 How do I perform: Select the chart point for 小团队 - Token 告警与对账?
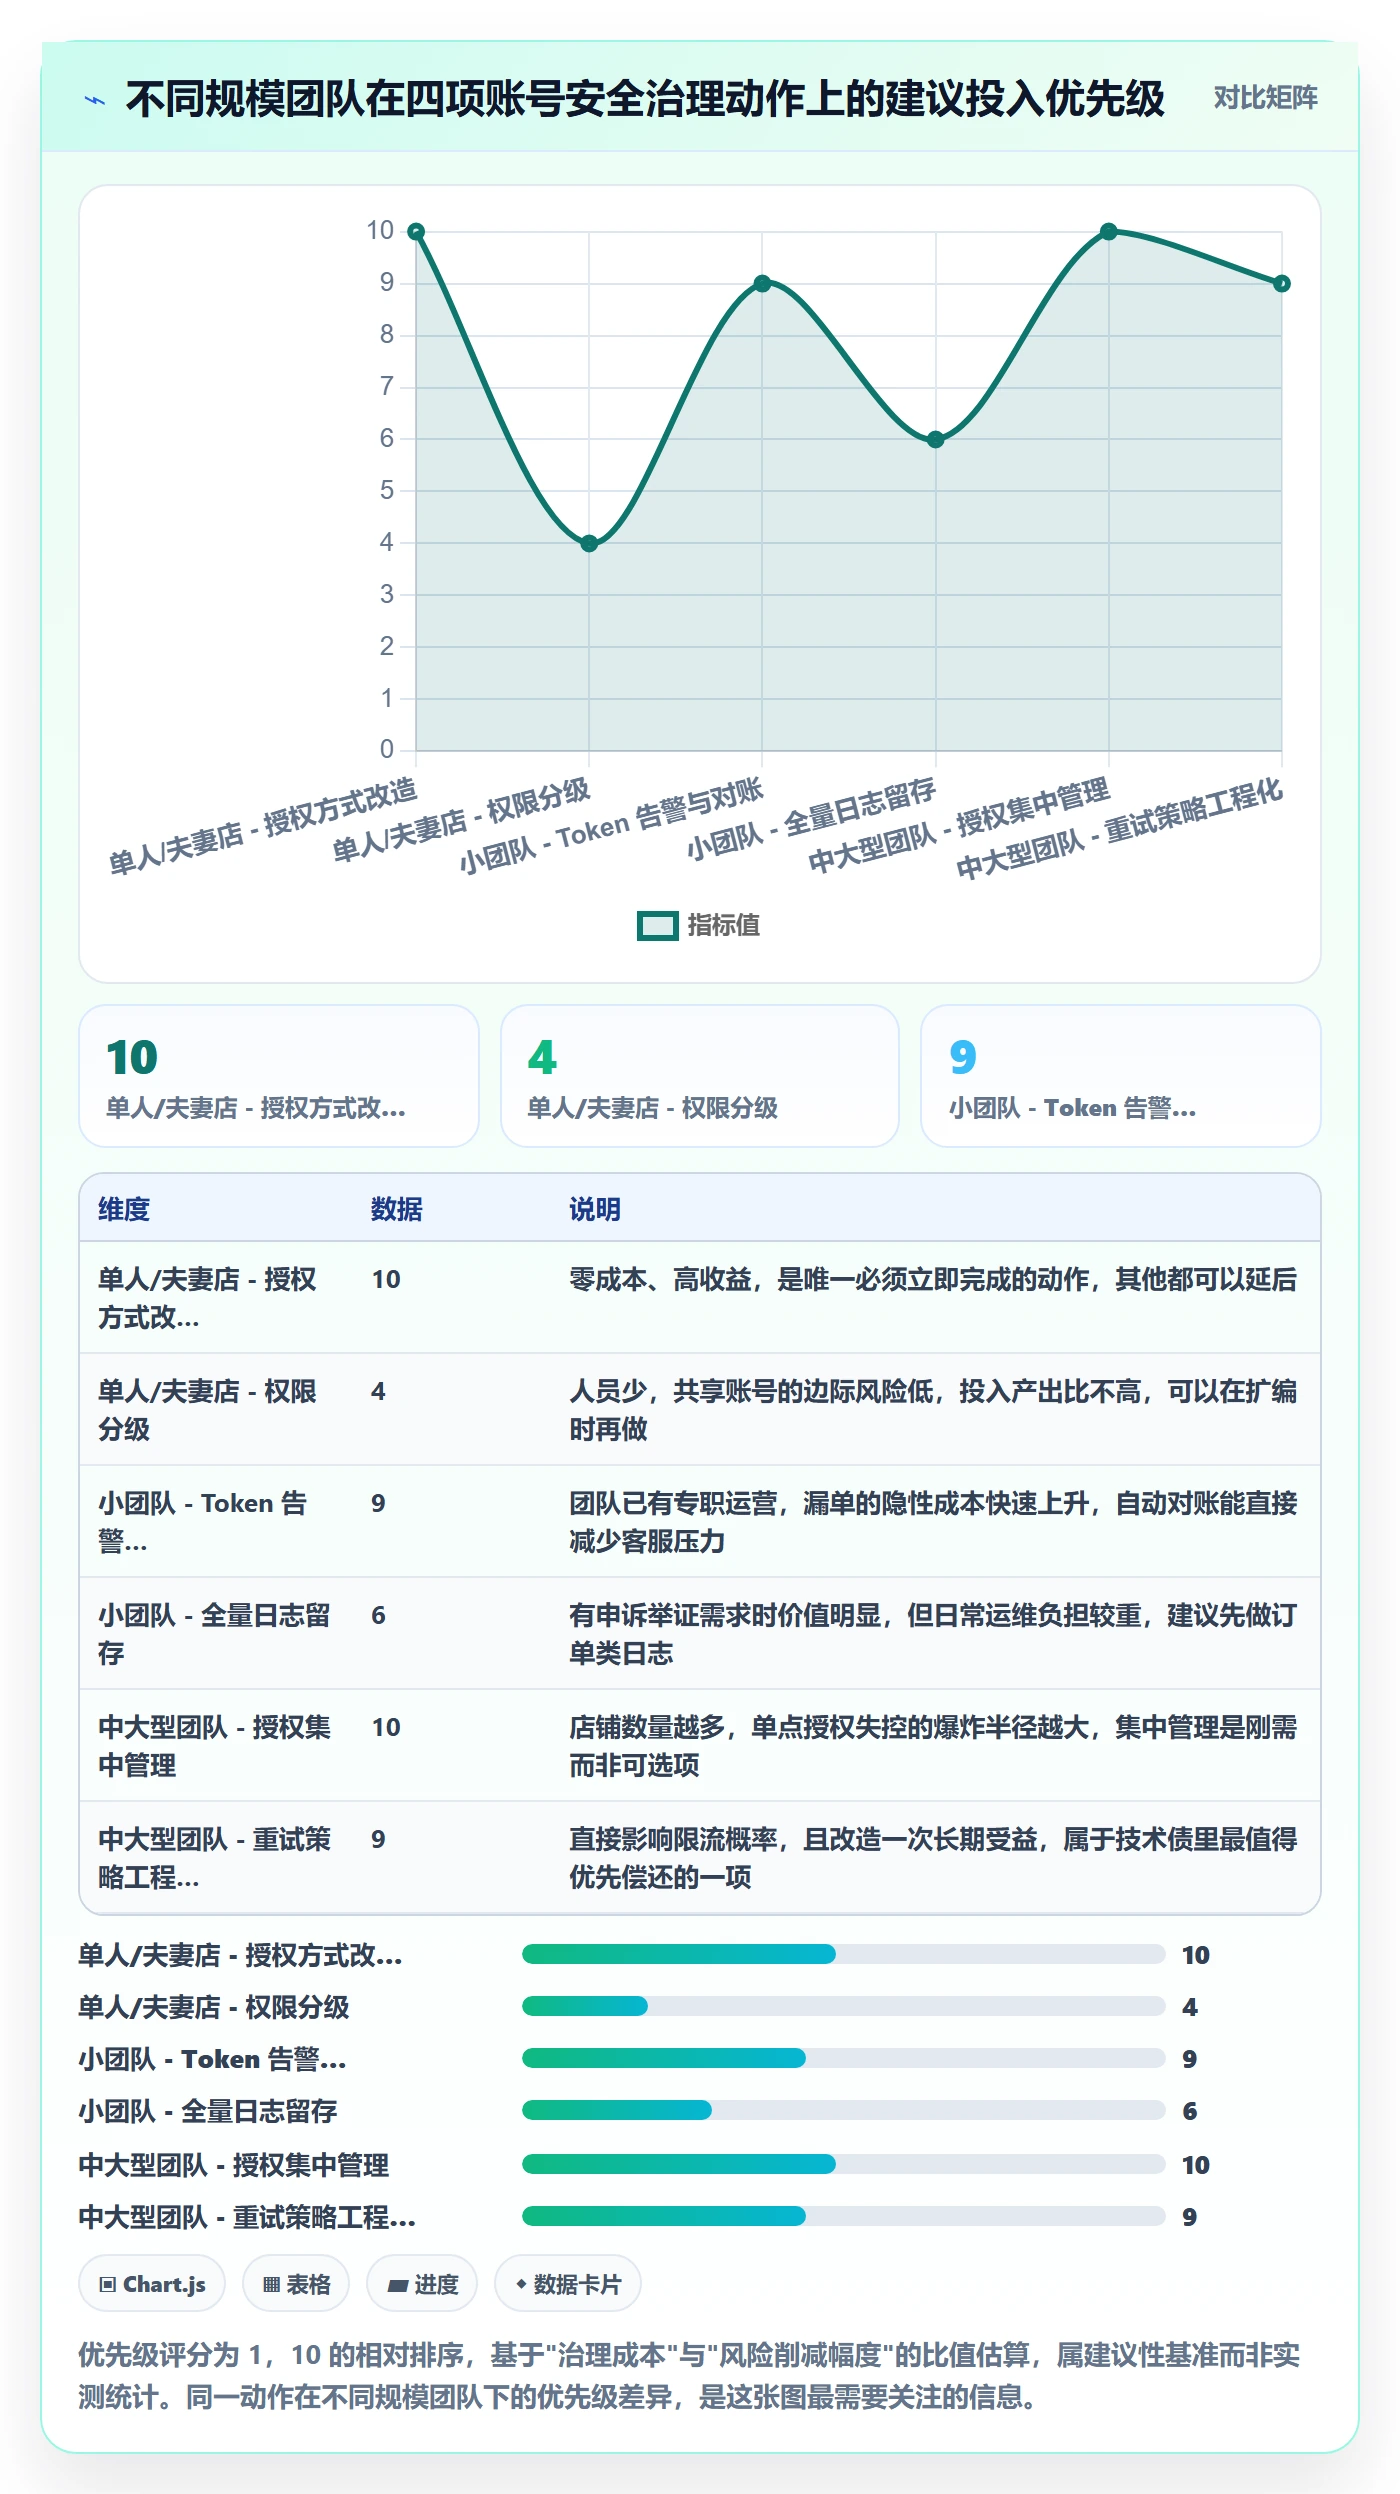click(x=762, y=284)
